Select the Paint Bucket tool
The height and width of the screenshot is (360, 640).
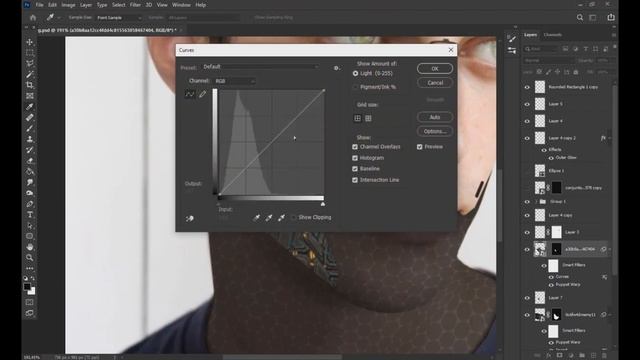point(30,171)
